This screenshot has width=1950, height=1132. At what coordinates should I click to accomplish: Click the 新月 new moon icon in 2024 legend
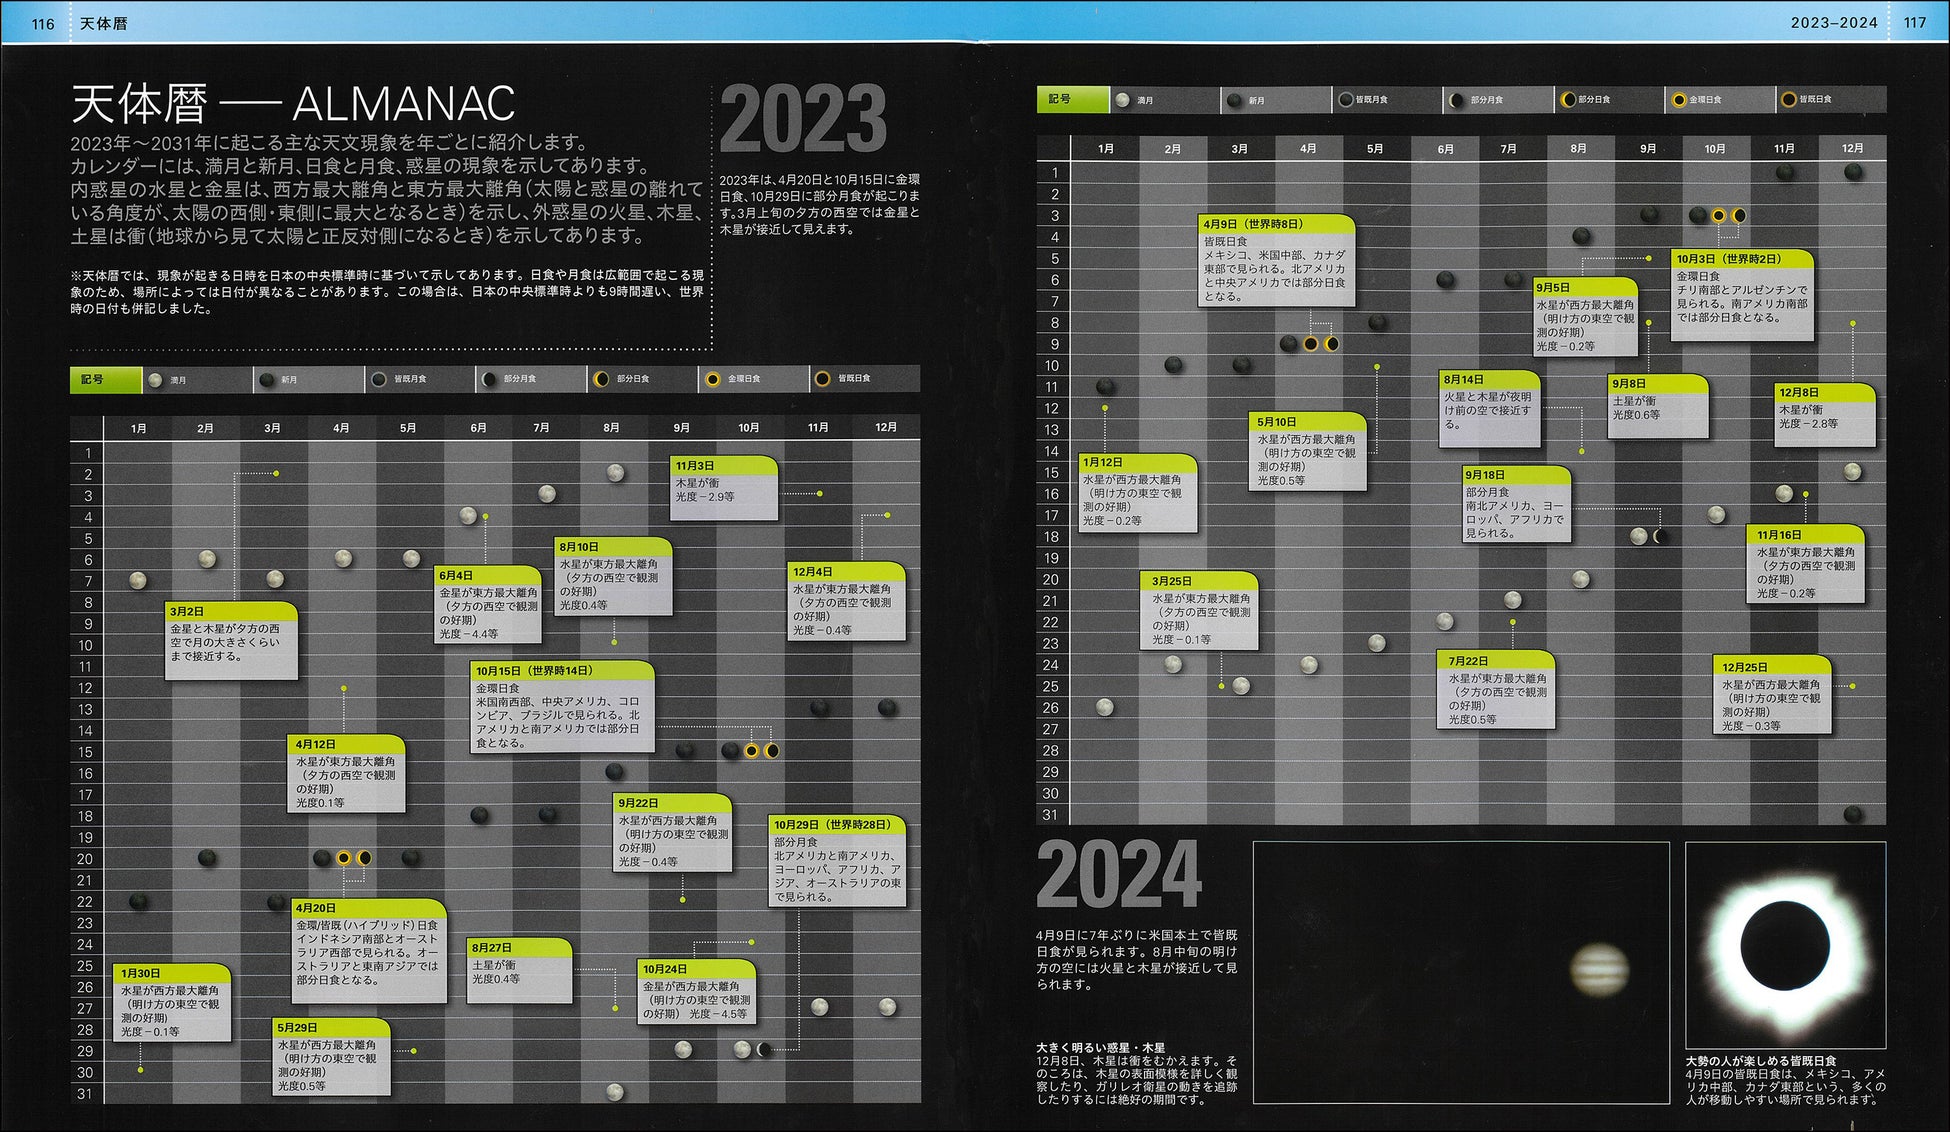click(1235, 100)
